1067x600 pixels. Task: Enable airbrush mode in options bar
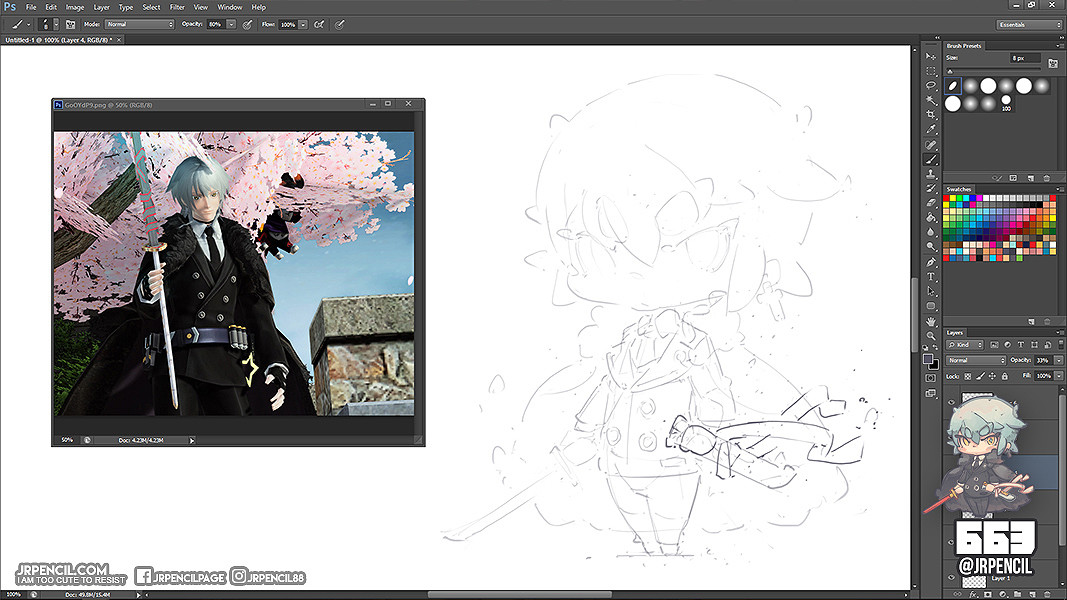coord(319,24)
